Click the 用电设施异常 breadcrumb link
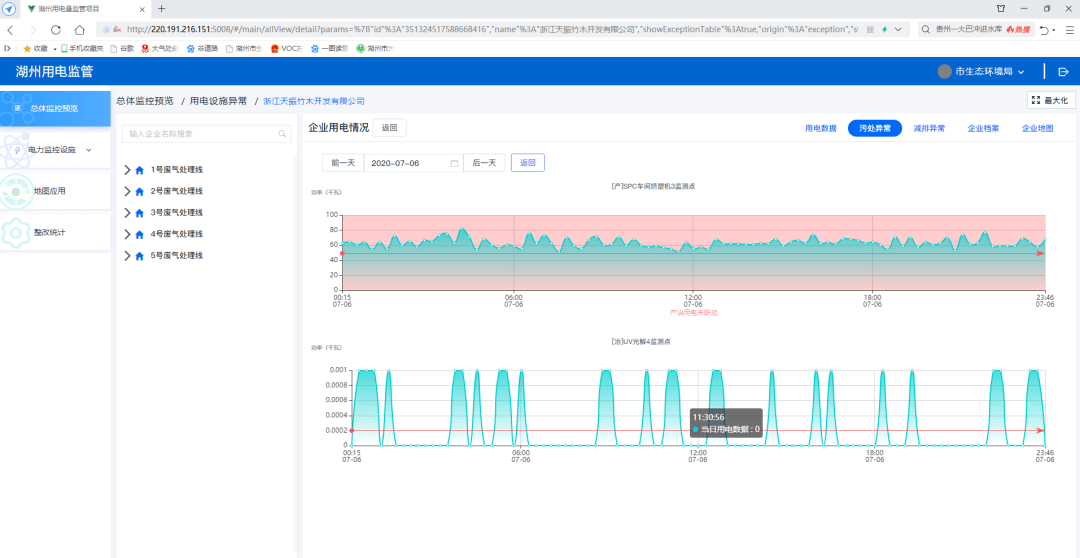The width and height of the screenshot is (1080, 558). pos(218,101)
